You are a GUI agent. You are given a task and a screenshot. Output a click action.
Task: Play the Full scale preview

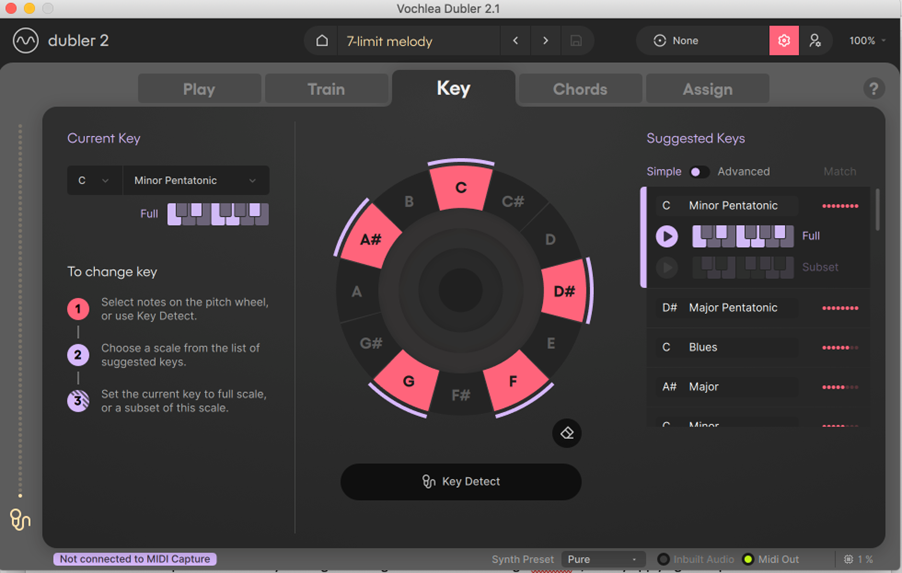[x=667, y=236]
